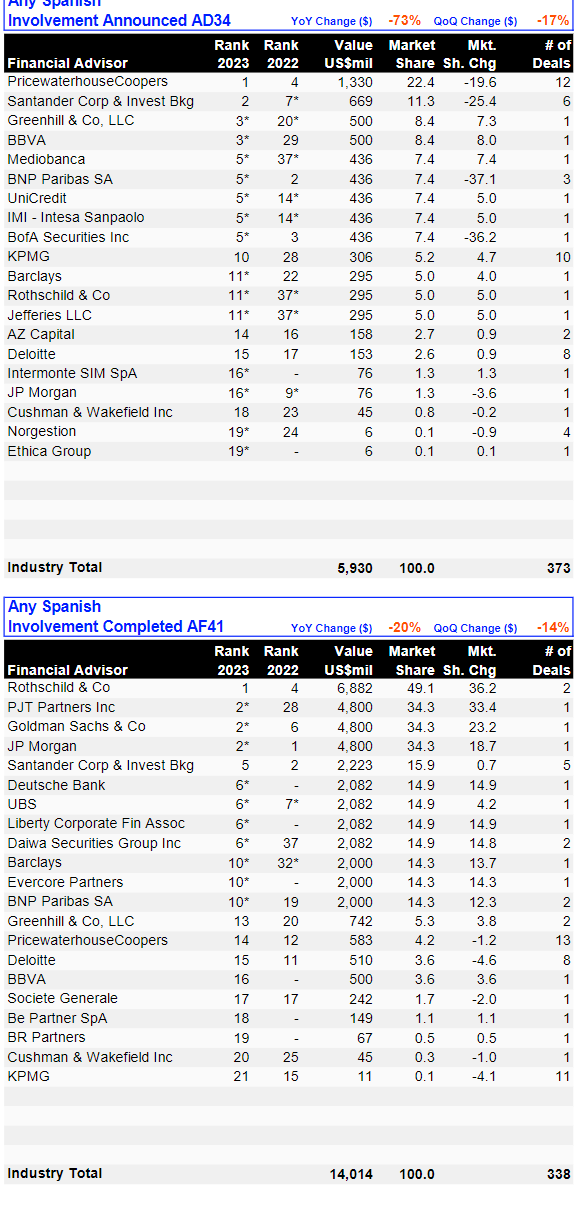Select the UBS advisor name
Viewport: 581px width, 1207px height.
coord(21,804)
